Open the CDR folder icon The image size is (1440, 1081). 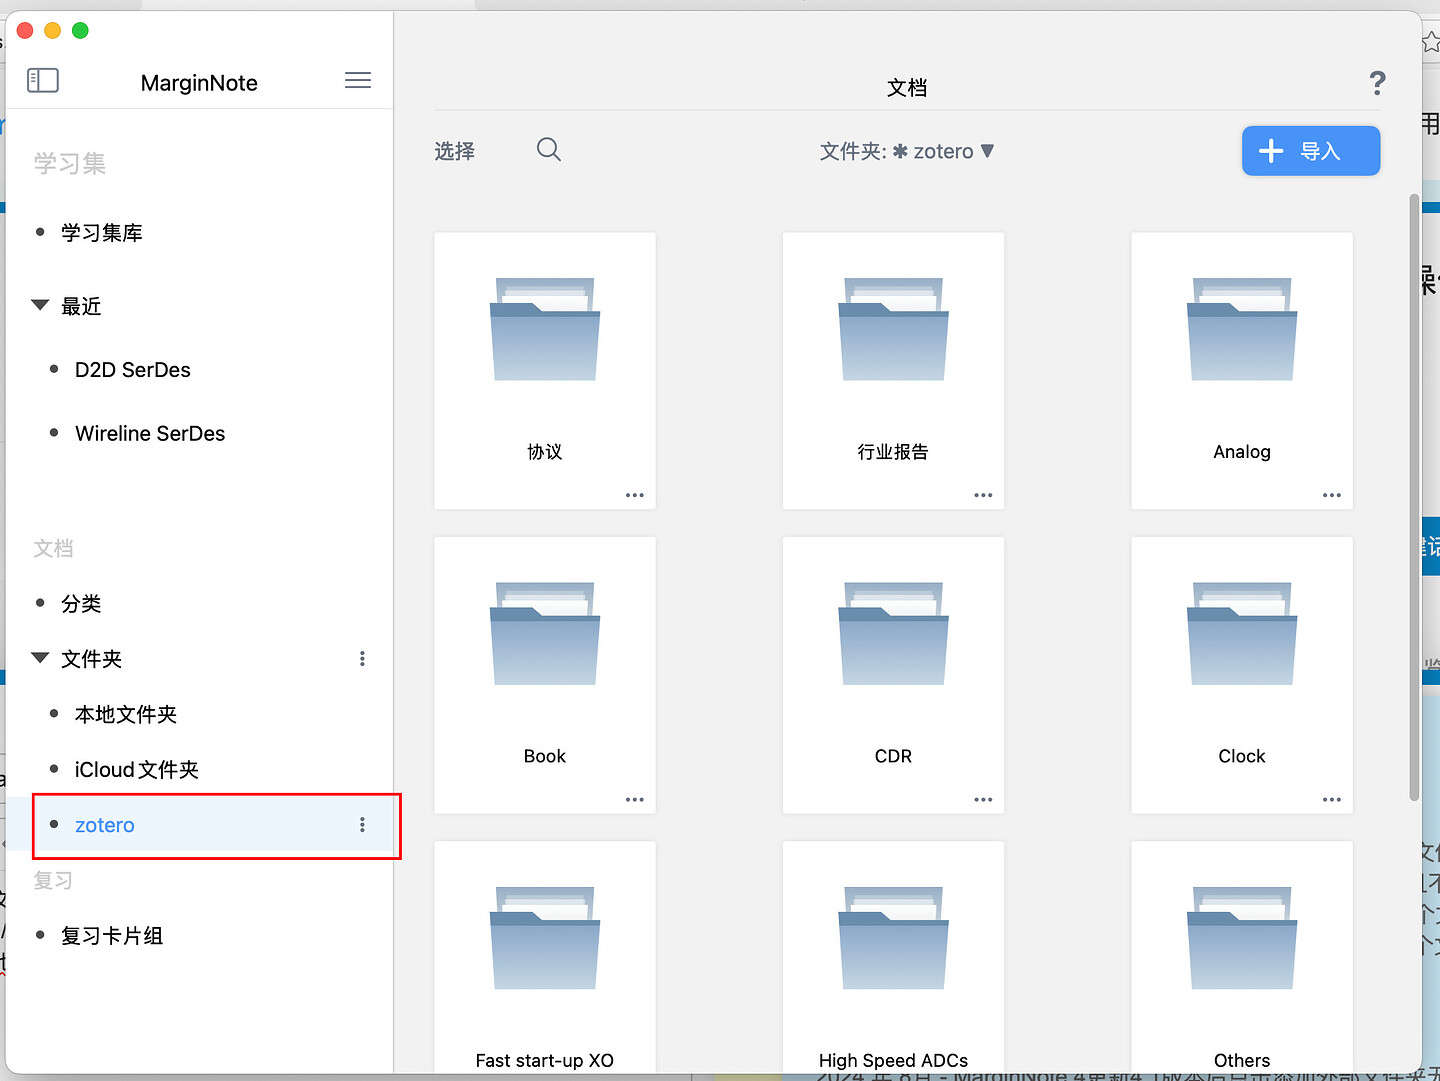[x=893, y=633]
